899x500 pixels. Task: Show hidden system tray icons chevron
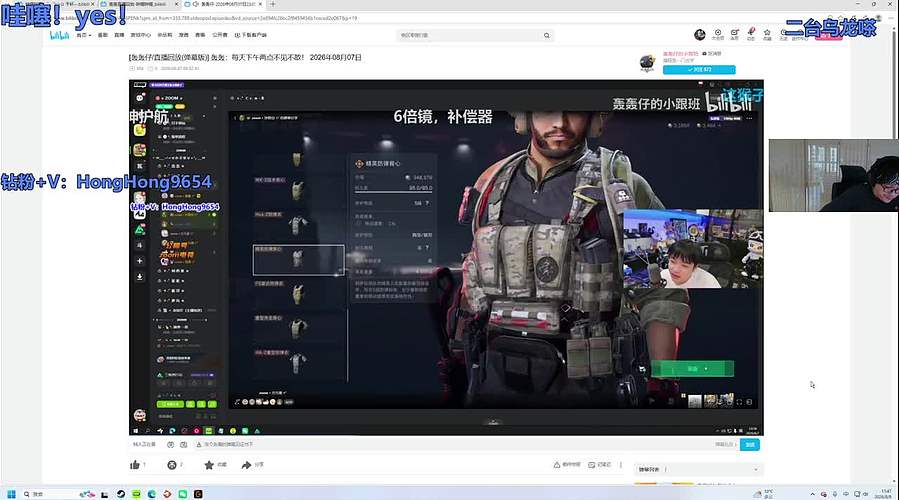coord(812,494)
